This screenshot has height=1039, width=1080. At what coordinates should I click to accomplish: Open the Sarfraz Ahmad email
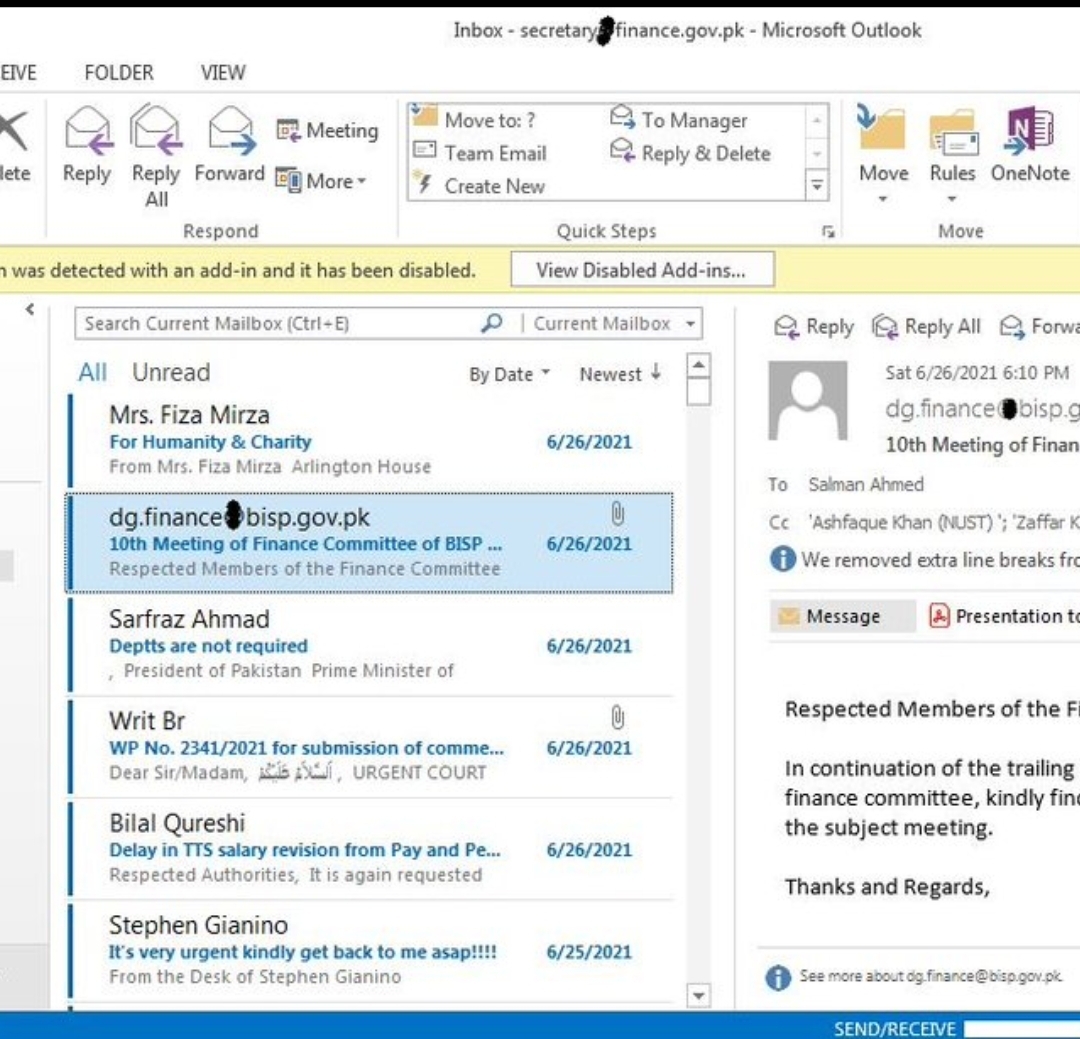371,644
